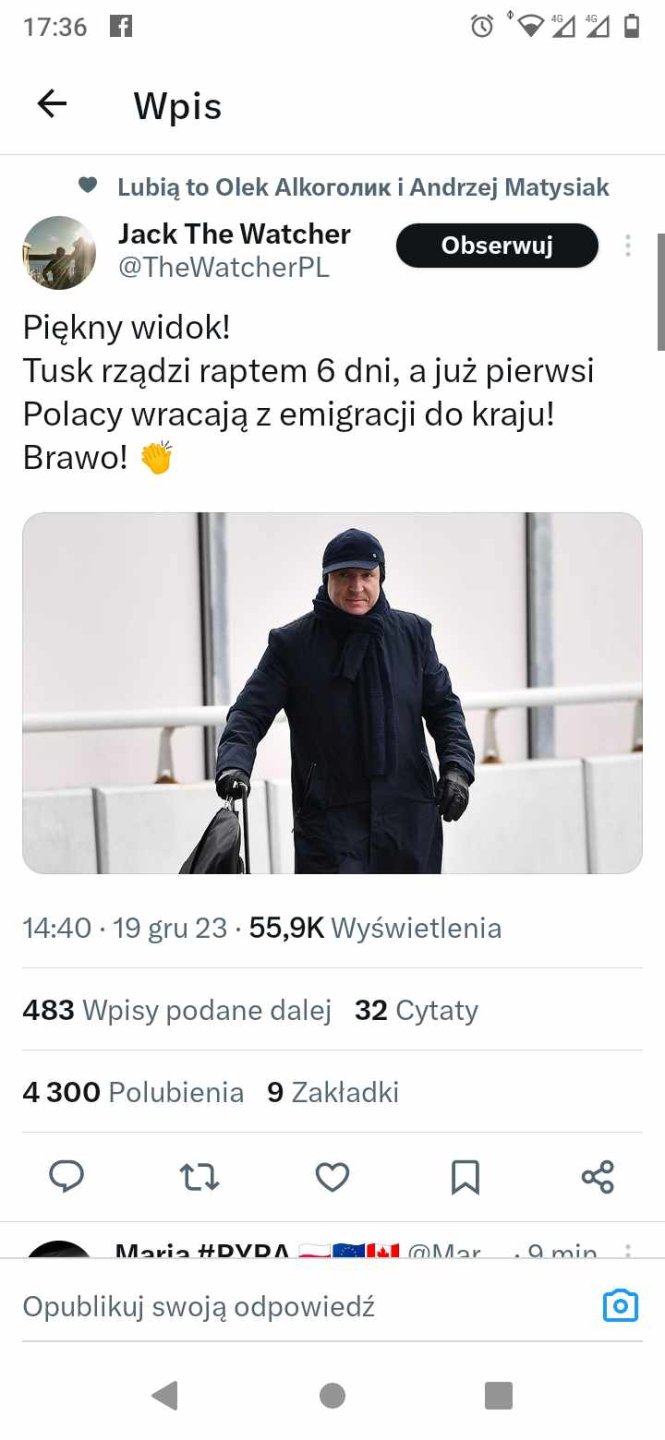This screenshot has height=1440, width=665.
Task: View the 483 Wpisy podane dalej list
Action: (177, 1010)
